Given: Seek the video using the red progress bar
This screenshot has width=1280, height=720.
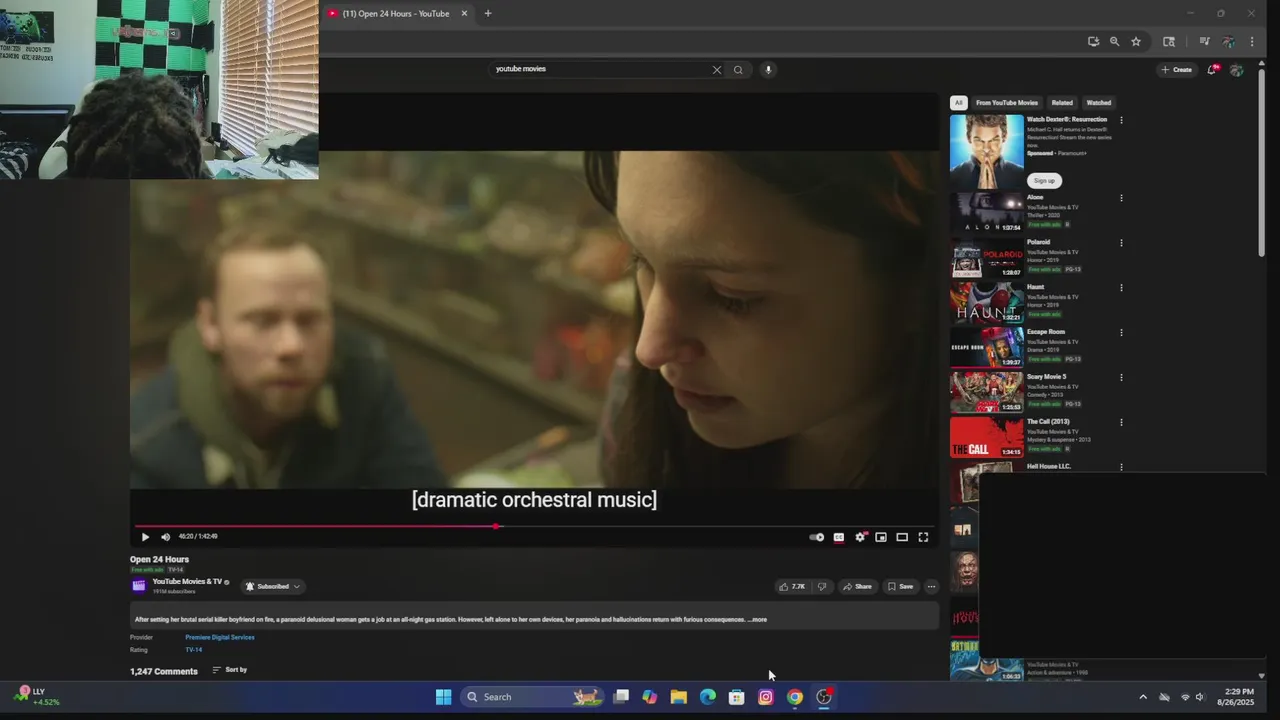Looking at the screenshot, I should (535, 526).
